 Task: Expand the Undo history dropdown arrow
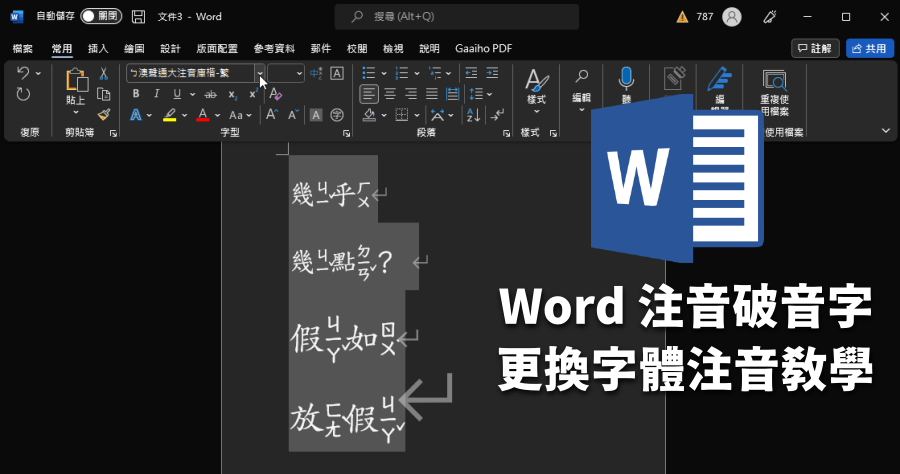point(38,73)
